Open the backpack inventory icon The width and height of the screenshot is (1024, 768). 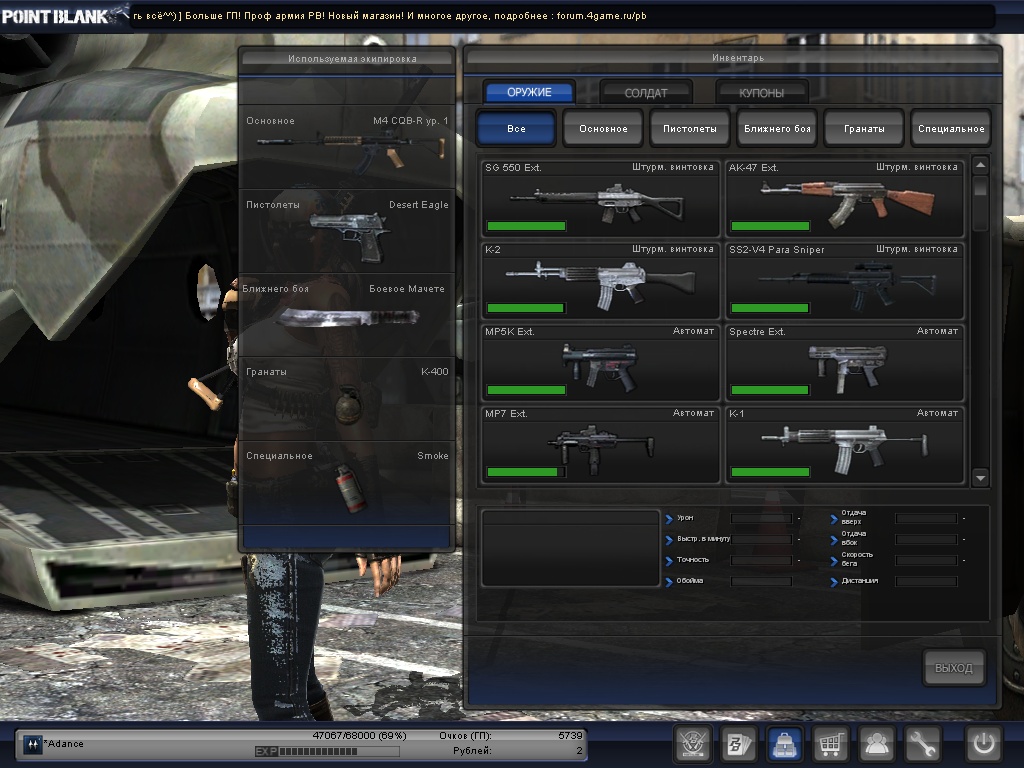[784, 743]
